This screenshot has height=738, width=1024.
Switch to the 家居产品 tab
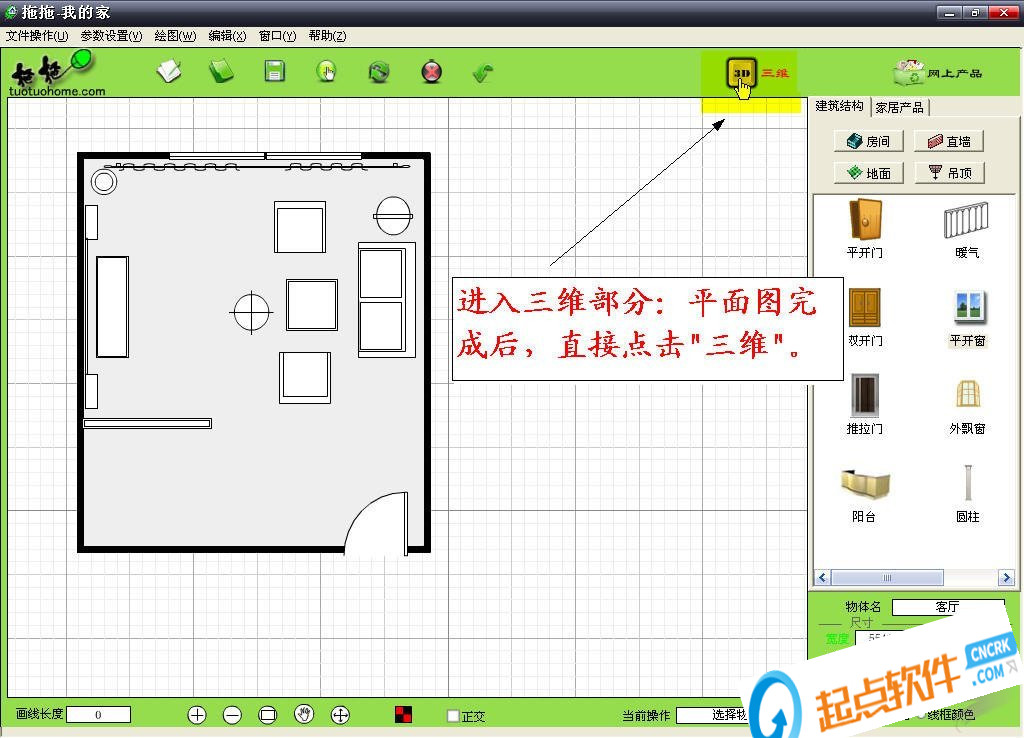pos(899,108)
